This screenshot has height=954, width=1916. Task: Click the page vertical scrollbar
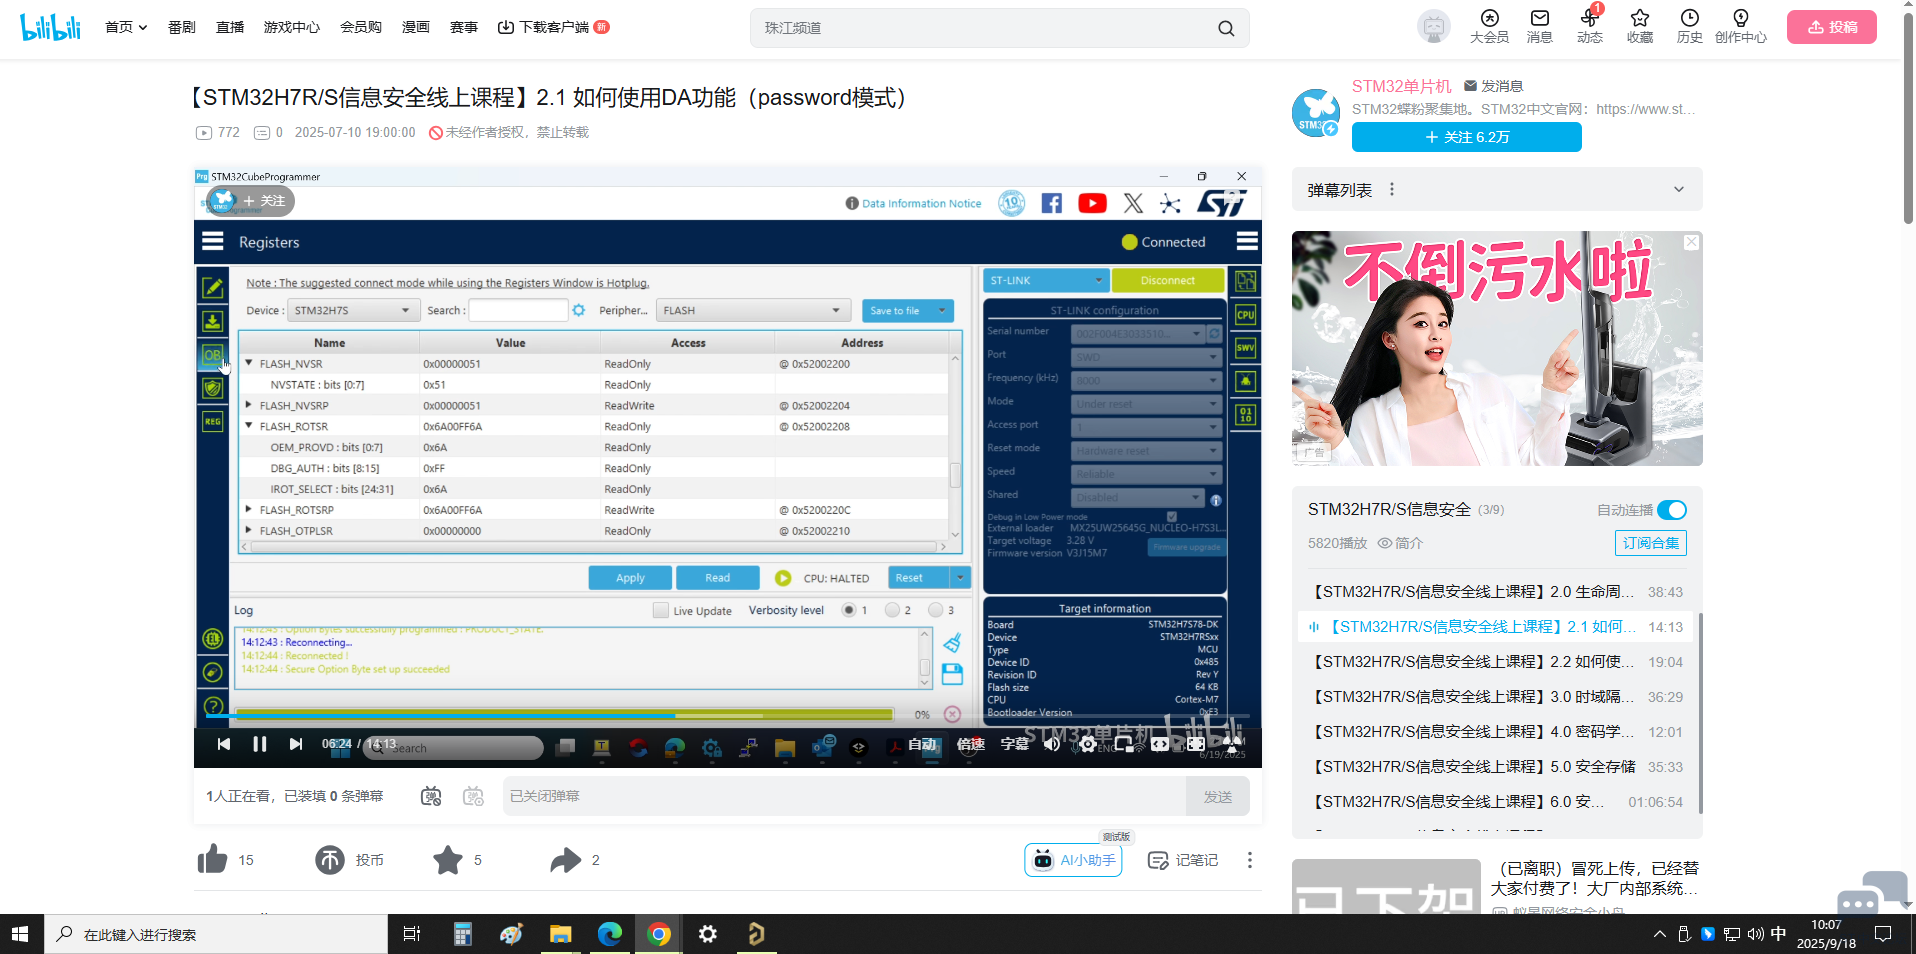pyautogui.click(x=1908, y=120)
